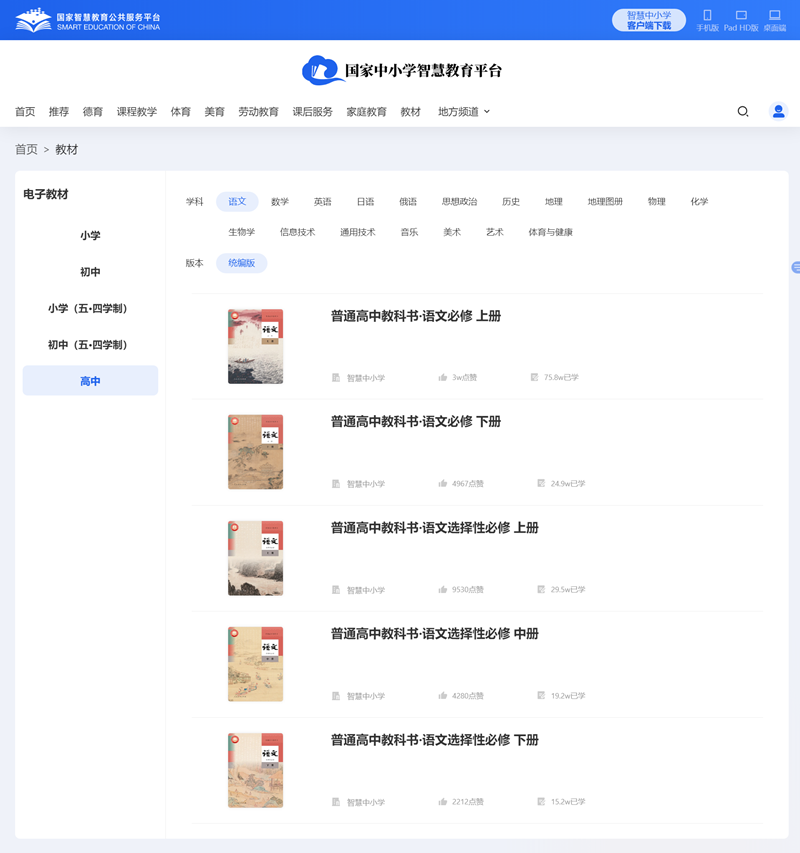The width and height of the screenshot is (800, 853).
Task: Select 高中 in the left sidebar
Action: pyautogui.click(x=90, y=380)
